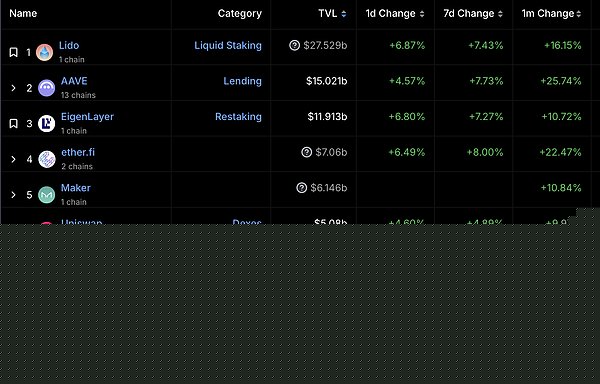Expand the ether.fi row chevron
The height and width of the screenshot is (384, 600).
point(13,159)
